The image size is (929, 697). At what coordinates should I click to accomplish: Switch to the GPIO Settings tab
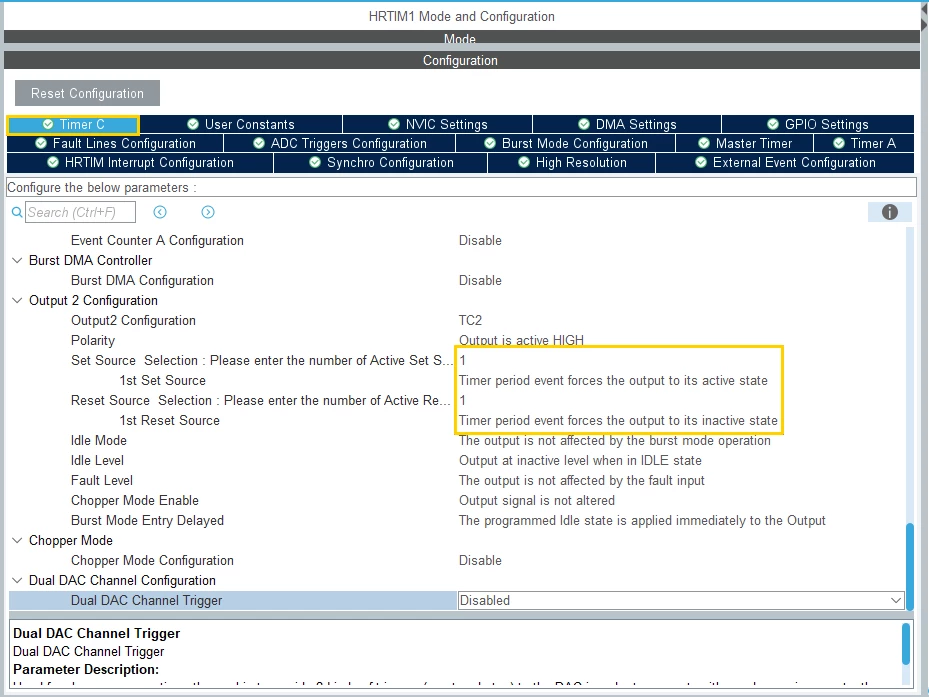coord(818,124)
